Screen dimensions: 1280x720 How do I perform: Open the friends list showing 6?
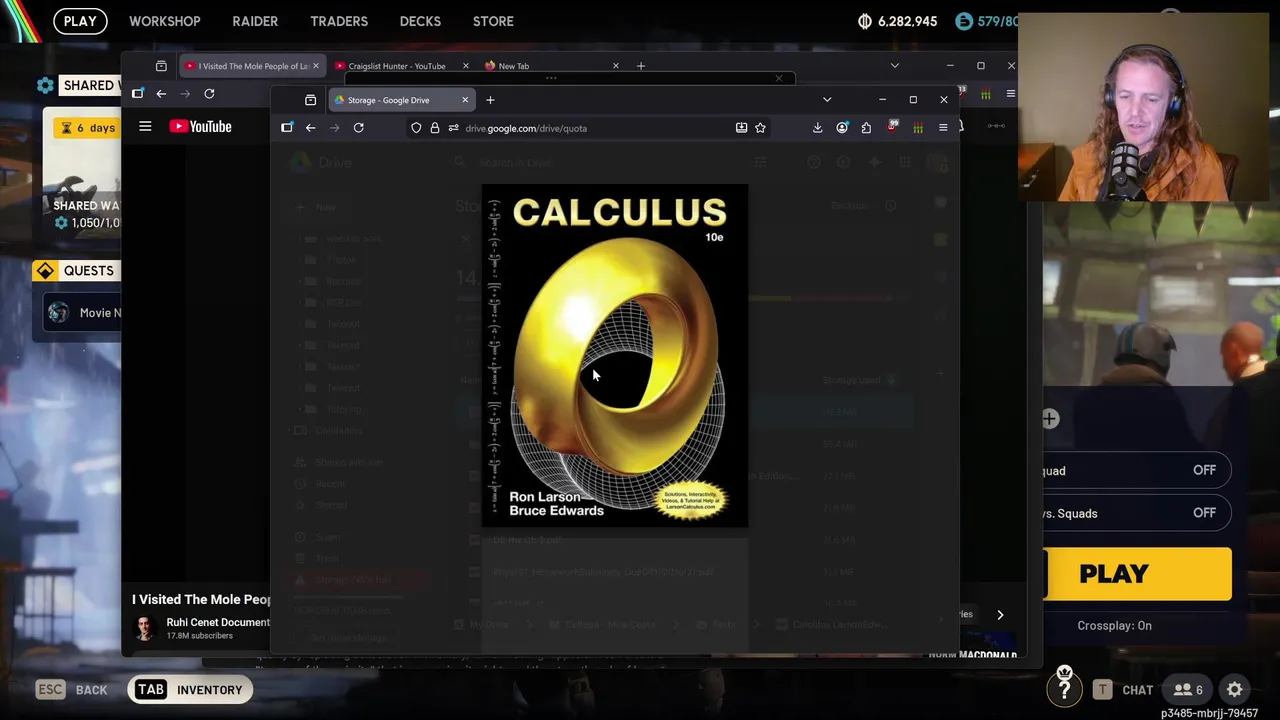1188,690
